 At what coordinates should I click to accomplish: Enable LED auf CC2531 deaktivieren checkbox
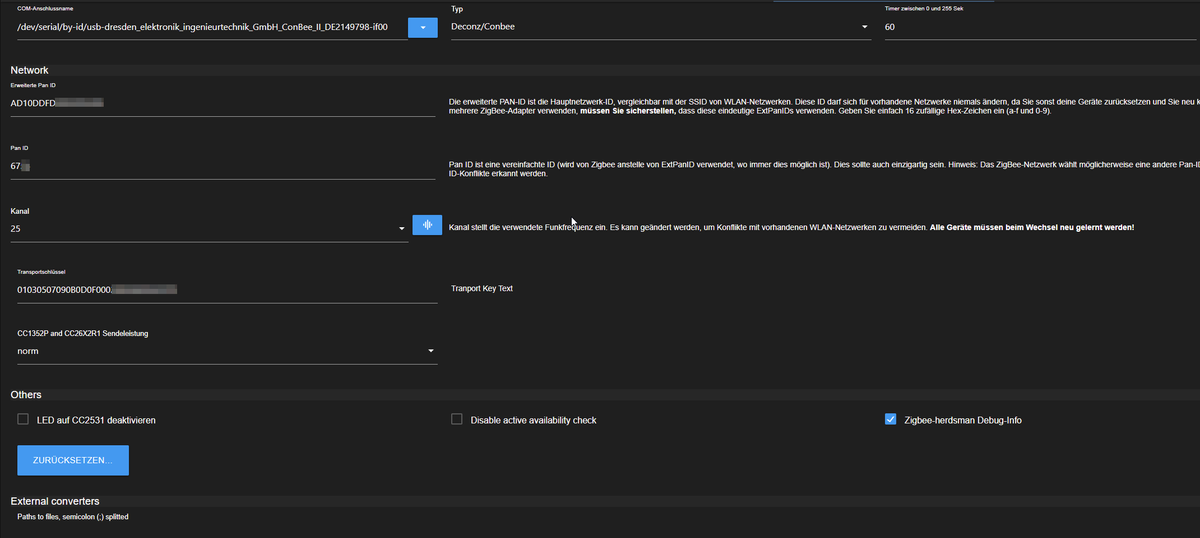pos(23,419)
